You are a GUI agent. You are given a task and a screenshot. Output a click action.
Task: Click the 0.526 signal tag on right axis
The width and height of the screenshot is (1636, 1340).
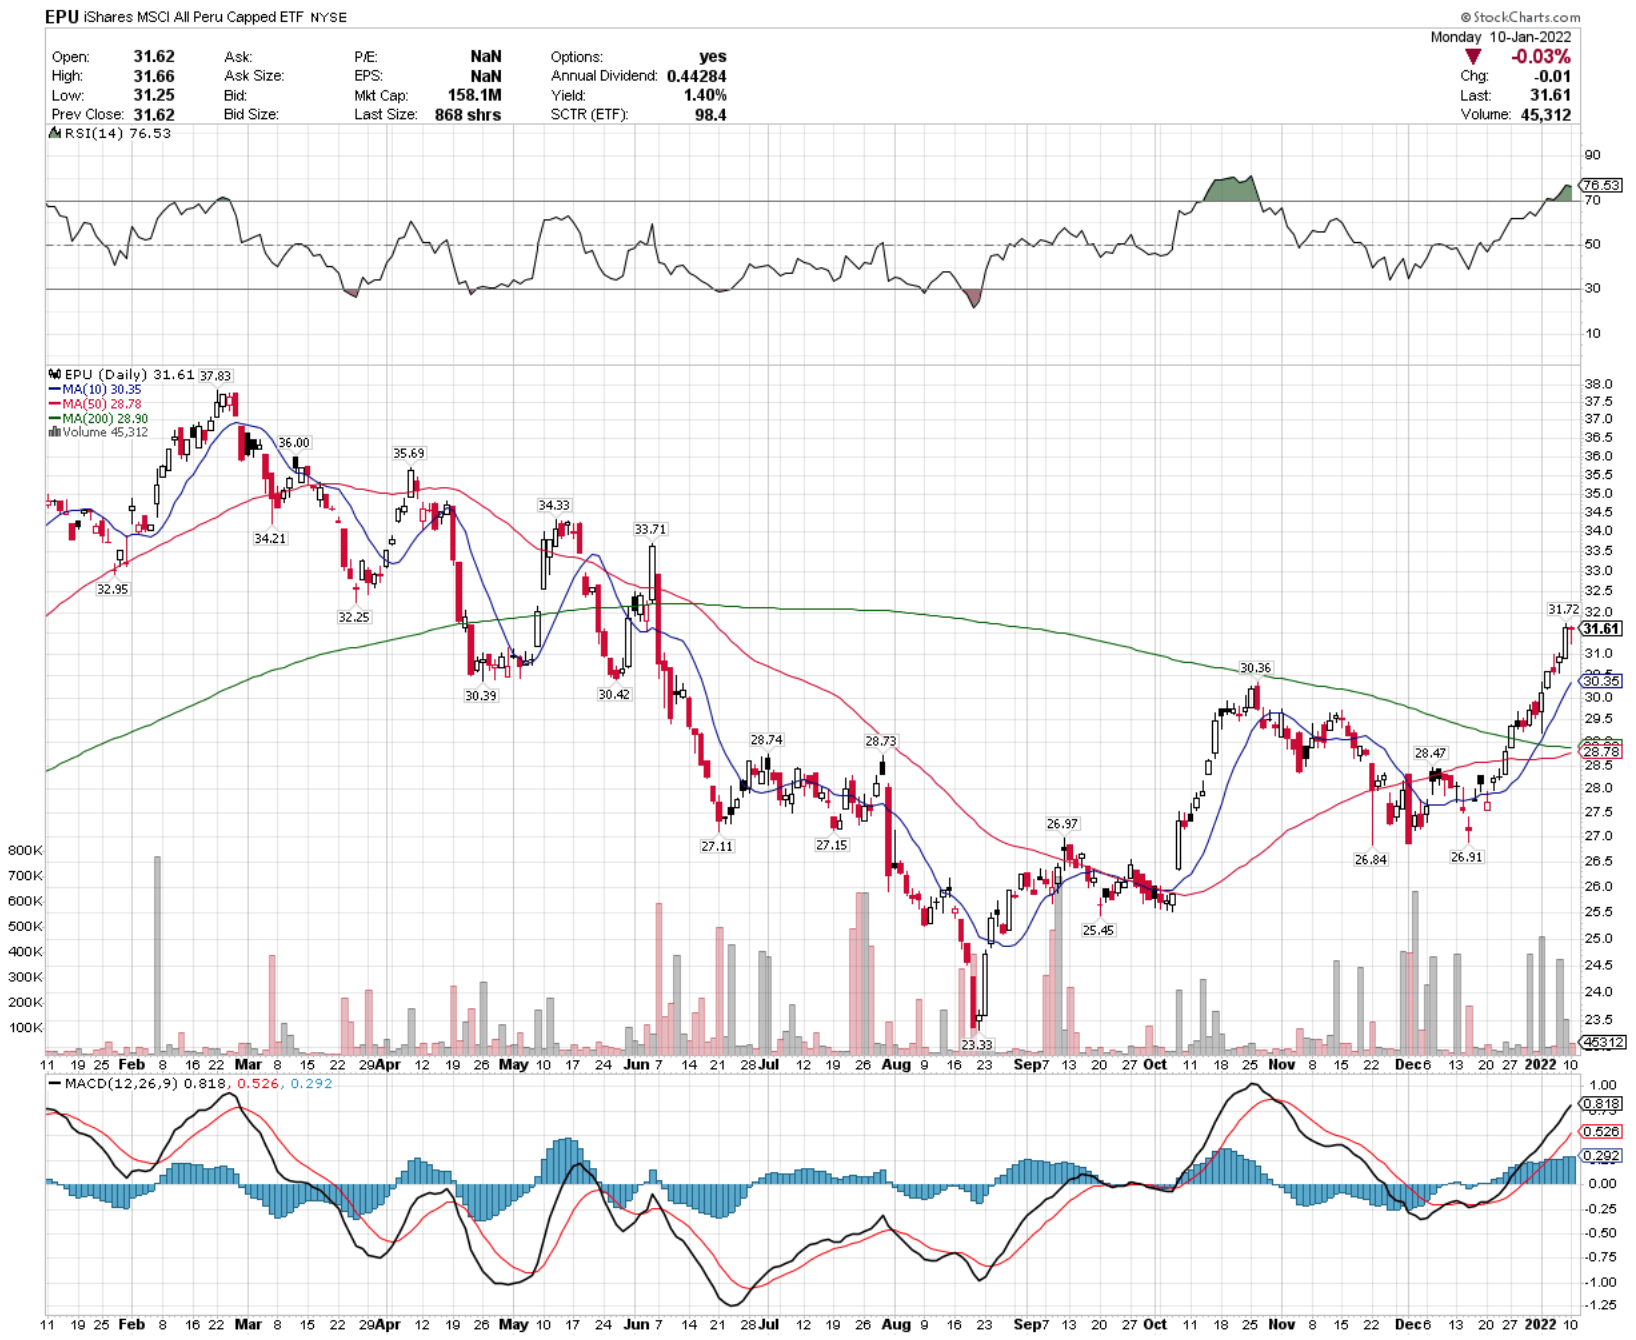click(1601, 1132)
